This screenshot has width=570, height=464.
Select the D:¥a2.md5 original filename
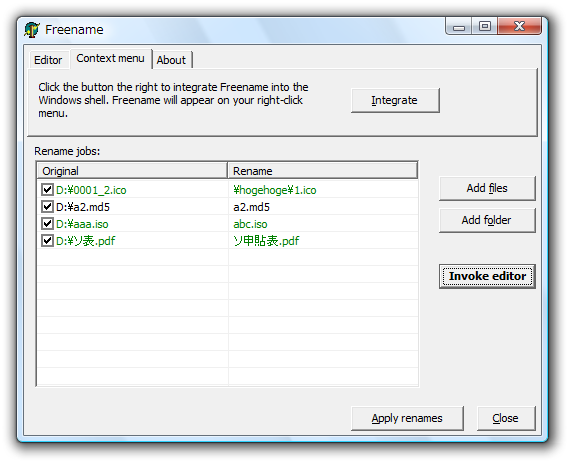(83, 207)
